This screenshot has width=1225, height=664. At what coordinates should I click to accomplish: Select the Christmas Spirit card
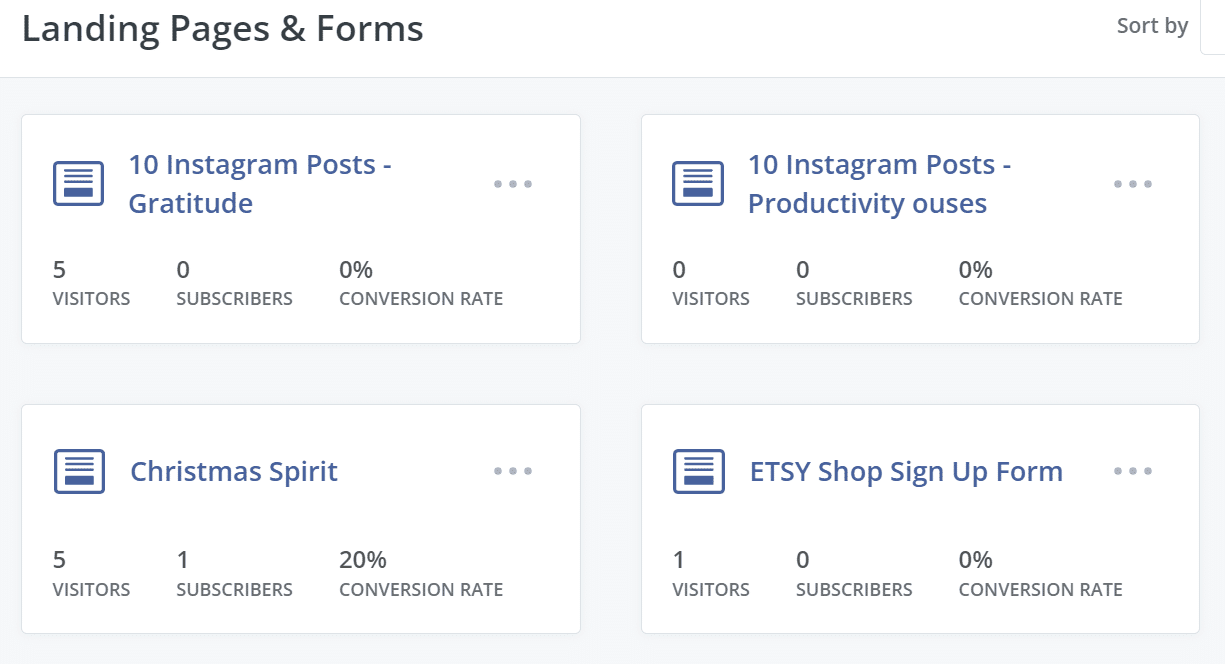point(300,519)
